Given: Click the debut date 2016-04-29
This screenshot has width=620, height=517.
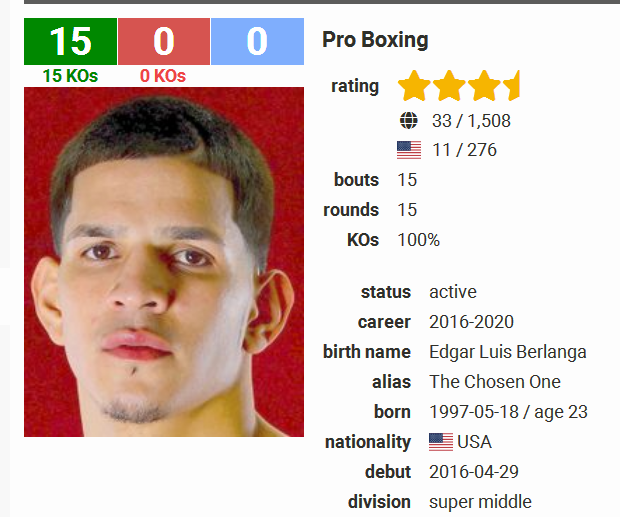Looking at the screenshot, I should 474,472.
